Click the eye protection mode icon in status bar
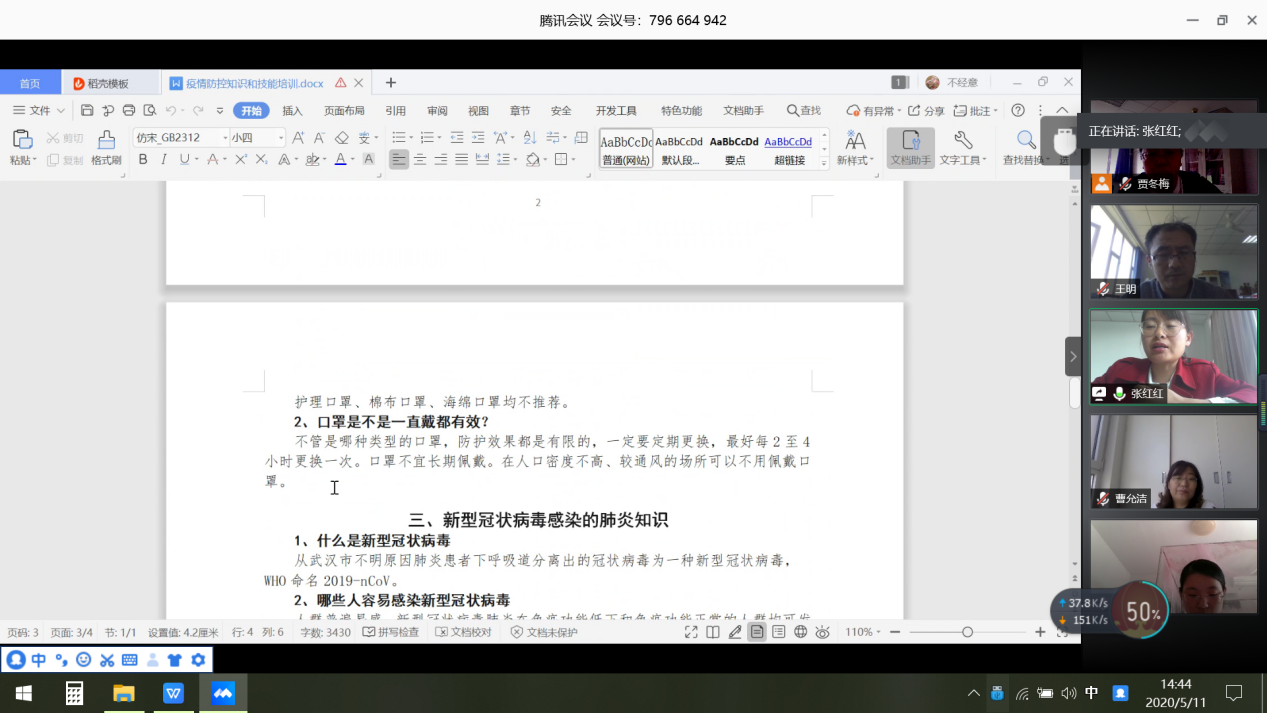 pos(822,632)
